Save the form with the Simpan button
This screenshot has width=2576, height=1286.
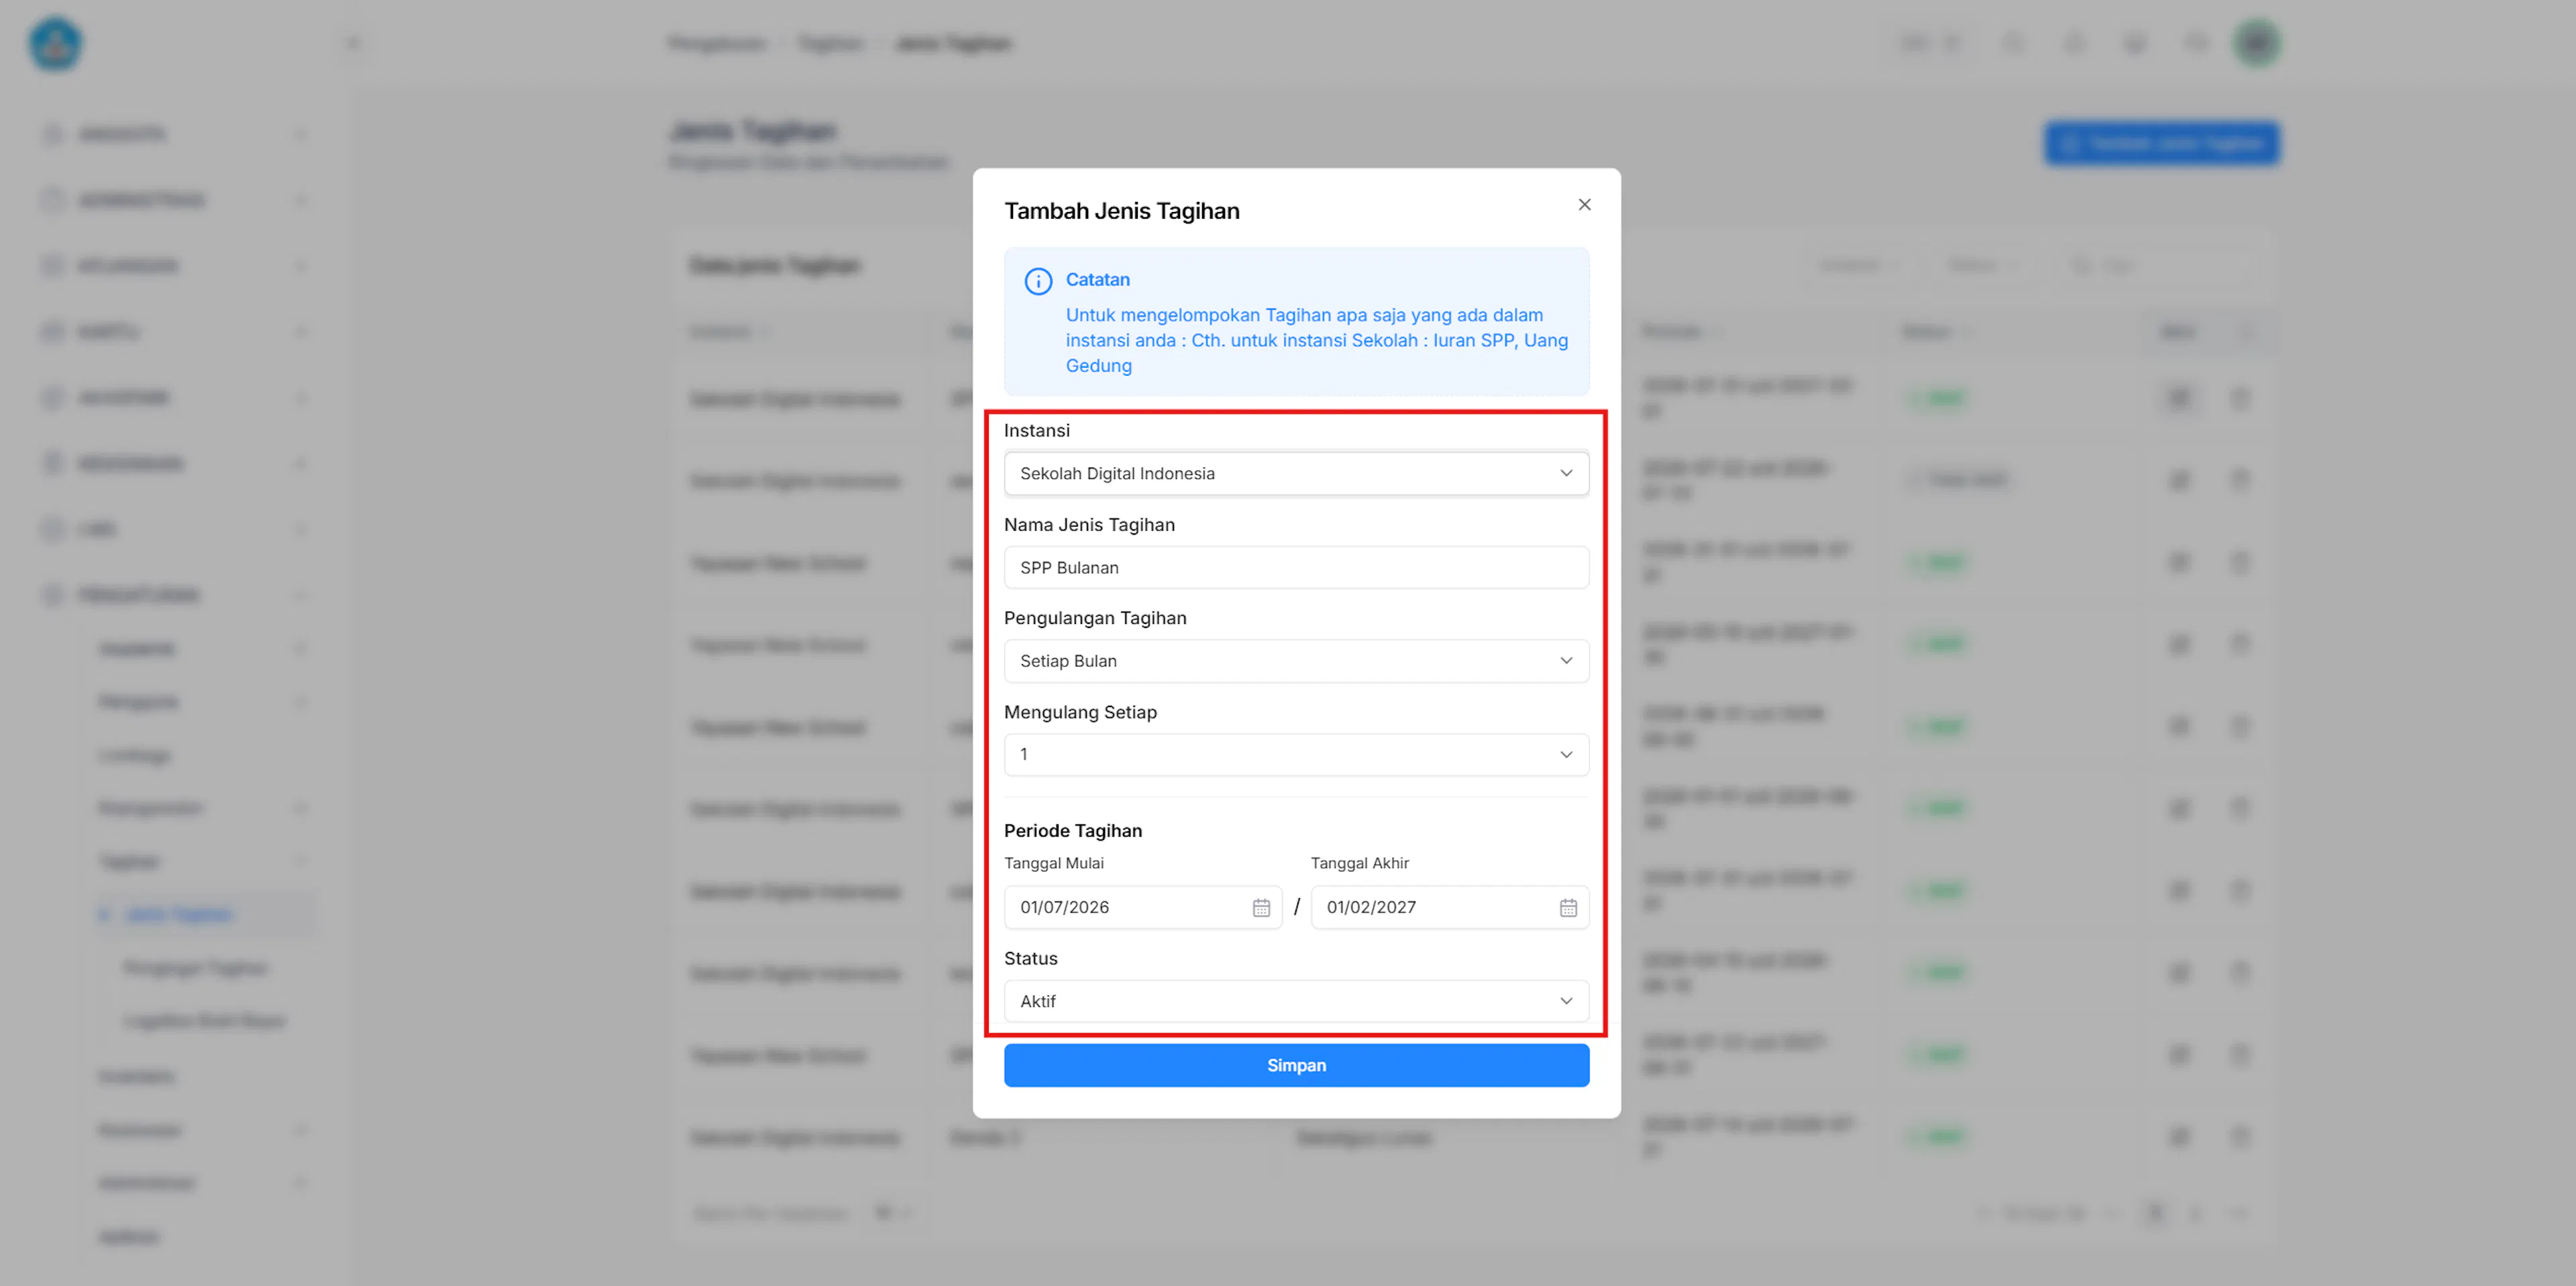[1296, 1065]
